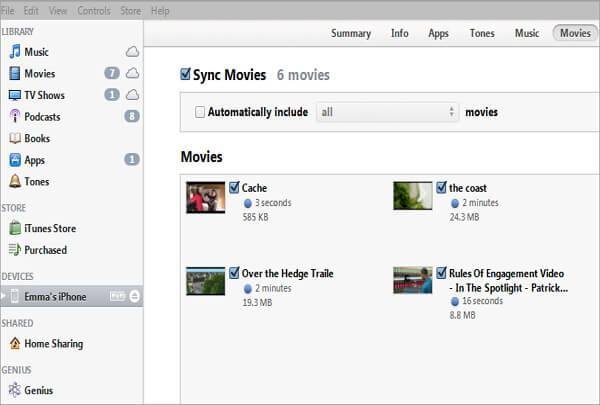Open the Store menu in menu bar
Image resolution: width=600 pixels, height=405 pixels.
pos(130,10)
